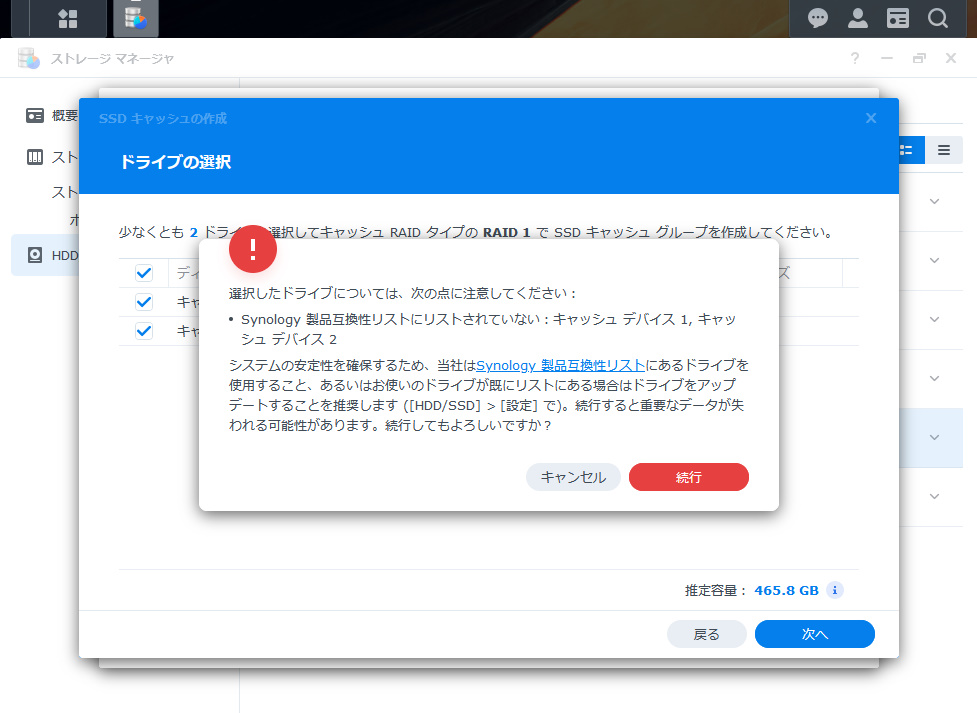Click the ドライブの選択 heading
The height and width of the screenshot is (713, 977).
[176, 162]
